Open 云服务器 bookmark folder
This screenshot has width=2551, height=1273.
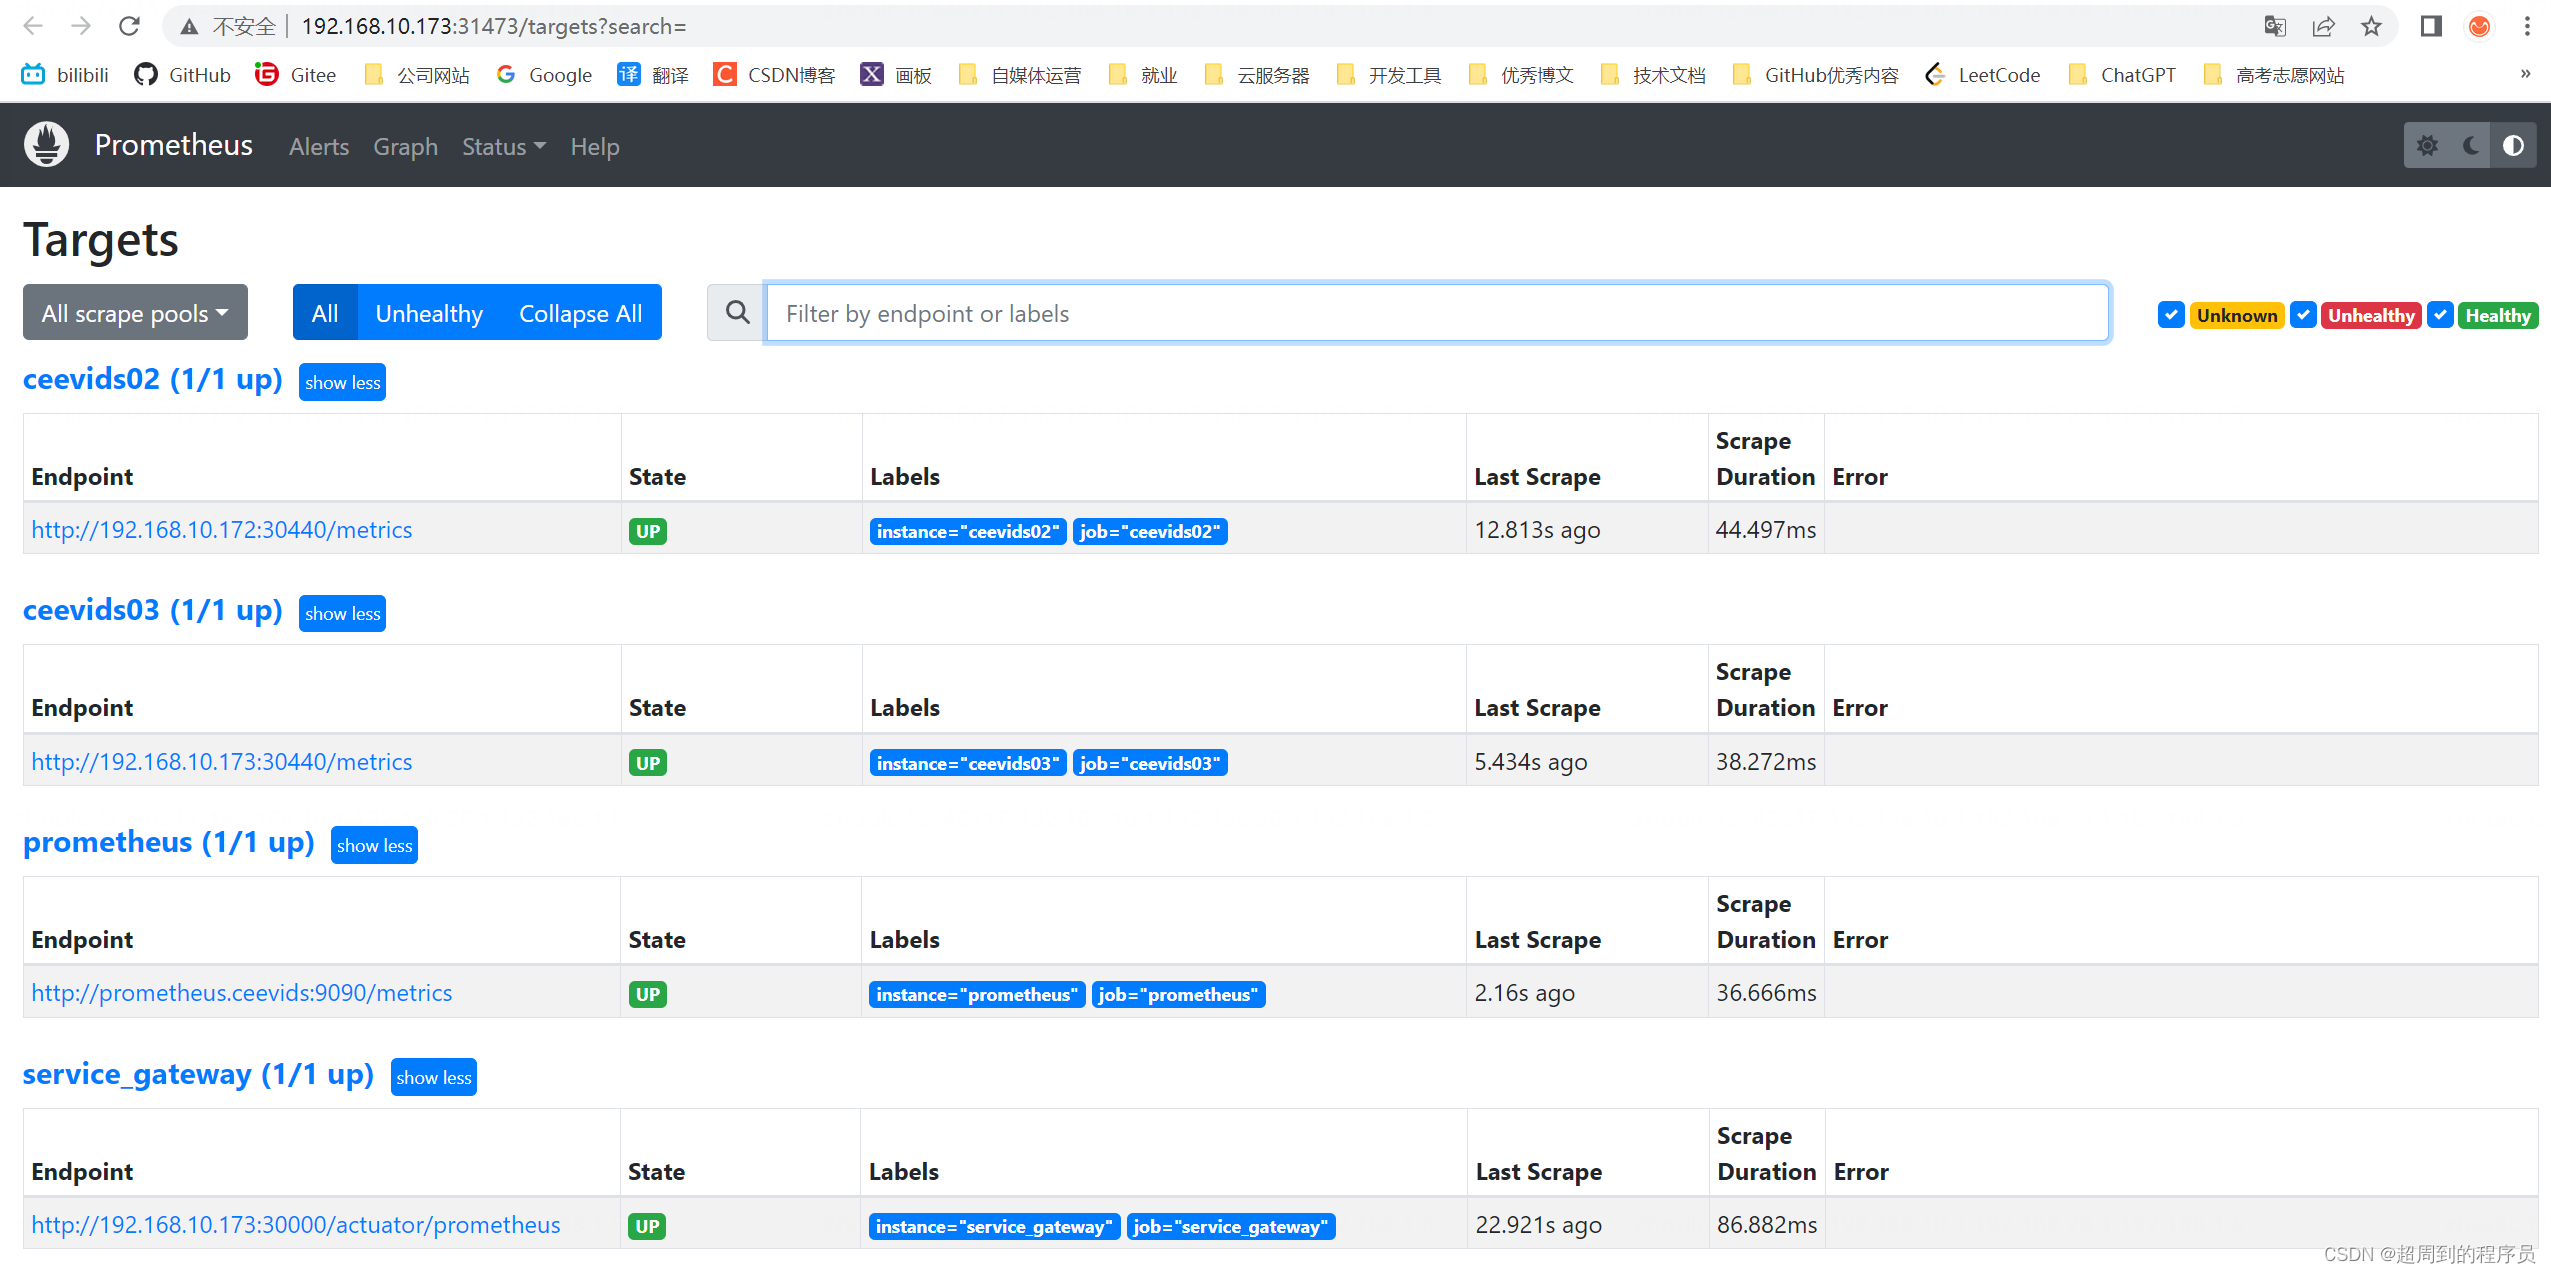(x=1257, y=75)
